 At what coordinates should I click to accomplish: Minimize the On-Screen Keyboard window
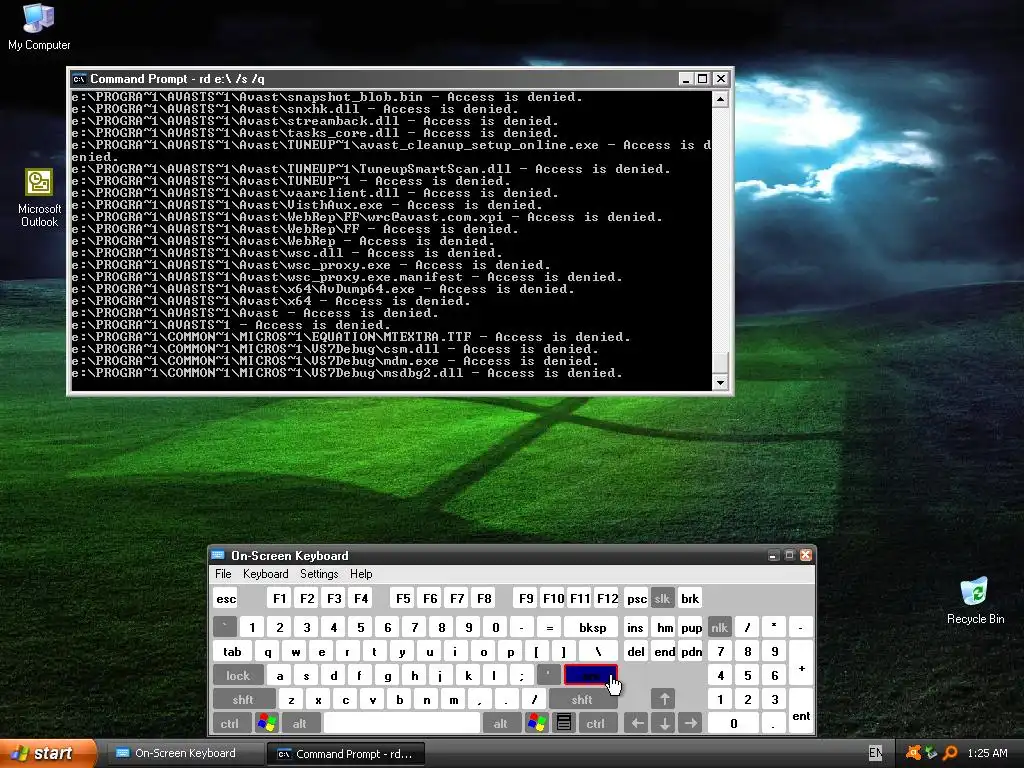(x=773, y=555)
